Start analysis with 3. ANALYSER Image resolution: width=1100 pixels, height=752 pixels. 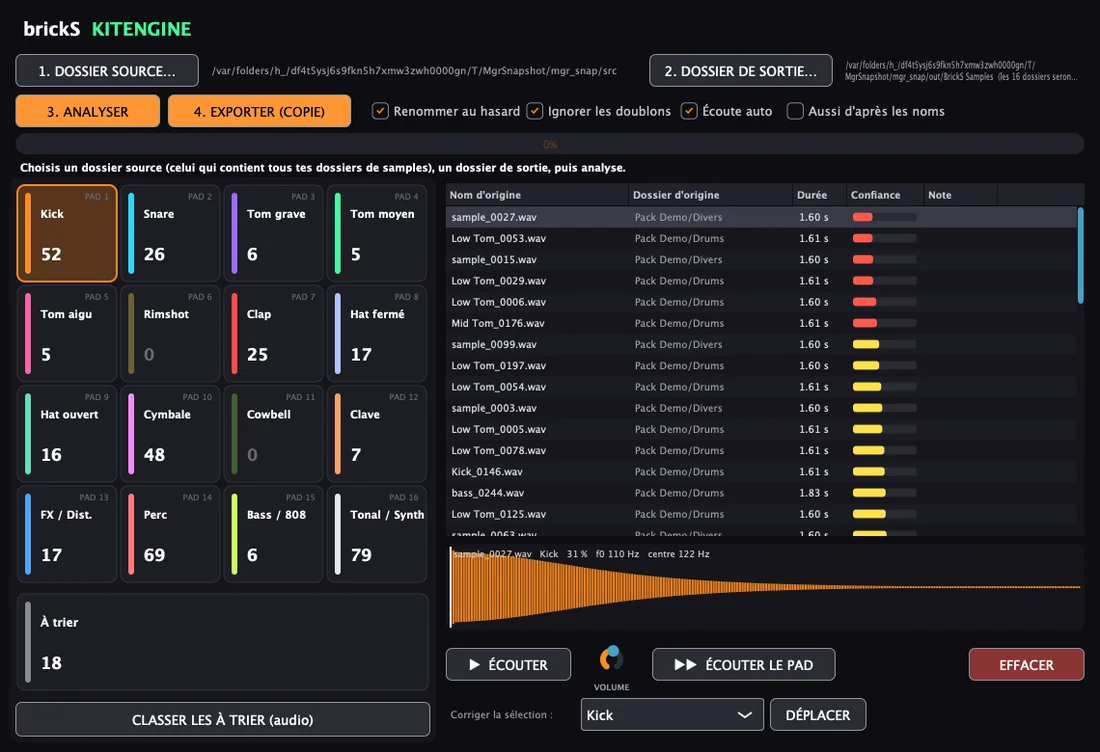click(88, 112)
